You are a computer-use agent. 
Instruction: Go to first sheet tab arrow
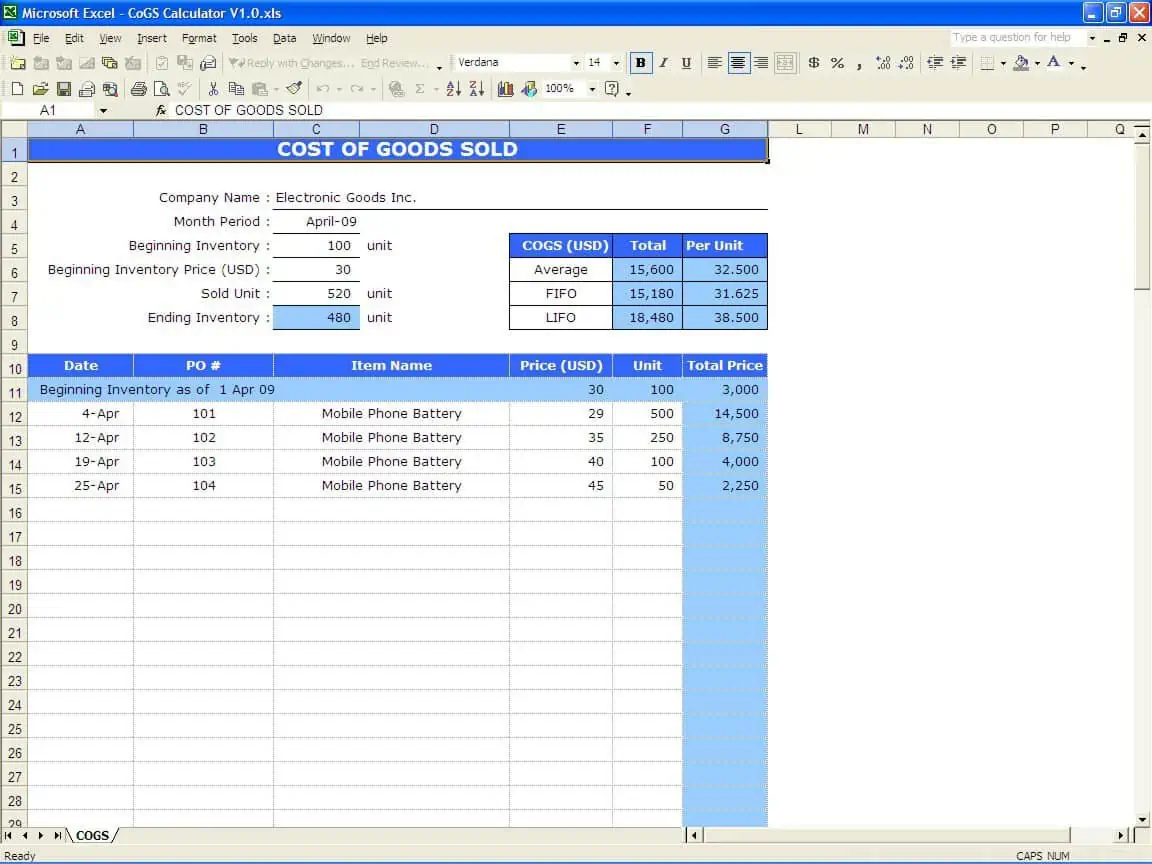coord(9,835)
